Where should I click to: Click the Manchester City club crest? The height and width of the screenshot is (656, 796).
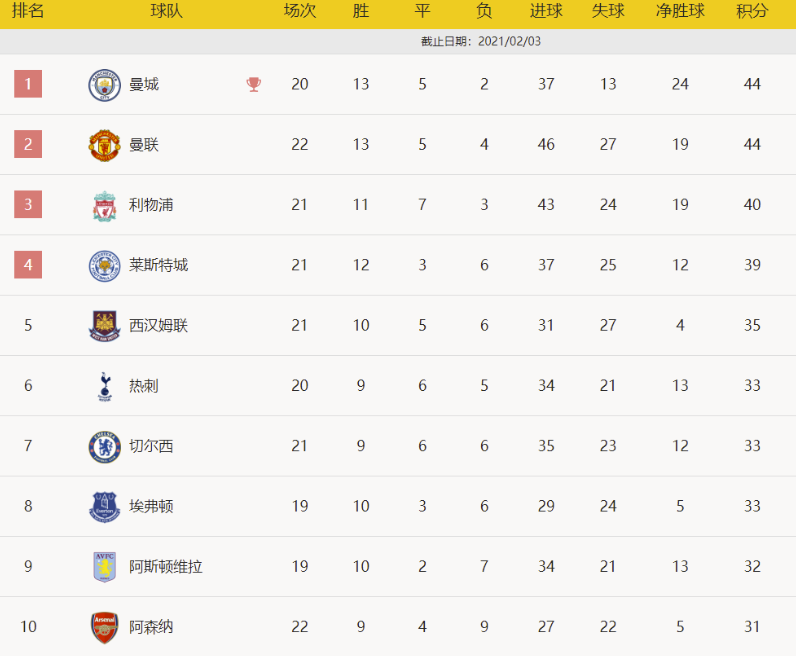point(104,85)
